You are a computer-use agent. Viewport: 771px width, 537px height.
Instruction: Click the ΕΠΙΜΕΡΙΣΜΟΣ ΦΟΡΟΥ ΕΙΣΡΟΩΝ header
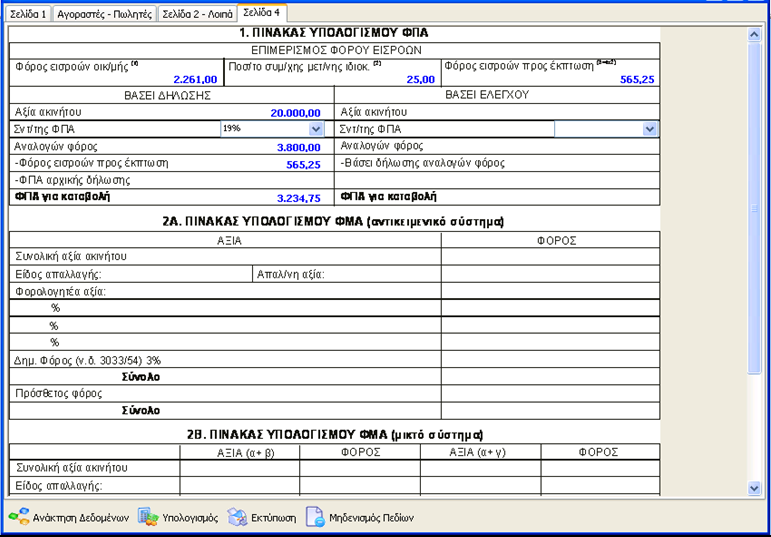(336, 50)
